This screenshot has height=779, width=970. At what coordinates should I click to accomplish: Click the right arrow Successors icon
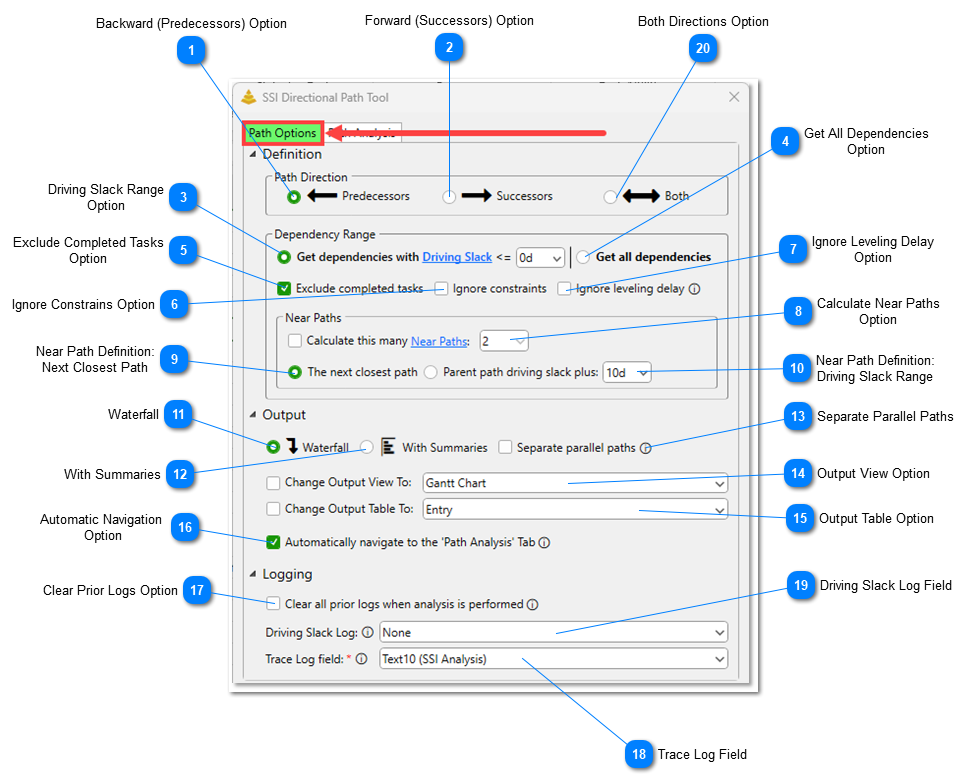click(x=476, y=196)
